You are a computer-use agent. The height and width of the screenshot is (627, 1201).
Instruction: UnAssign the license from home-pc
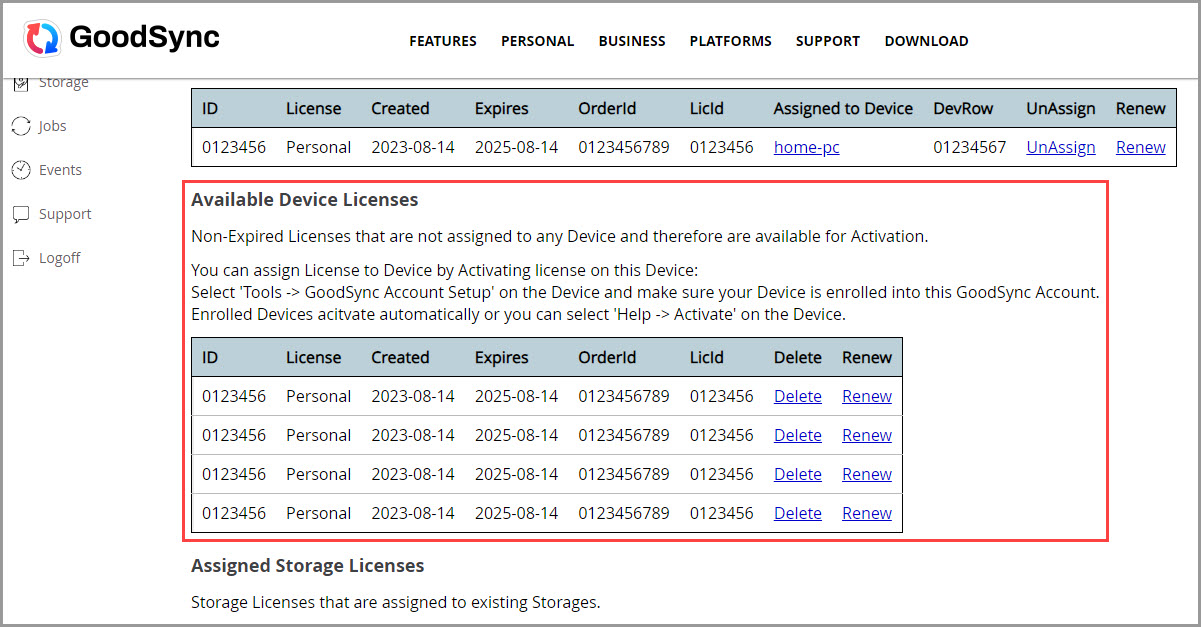(1060, 146)
